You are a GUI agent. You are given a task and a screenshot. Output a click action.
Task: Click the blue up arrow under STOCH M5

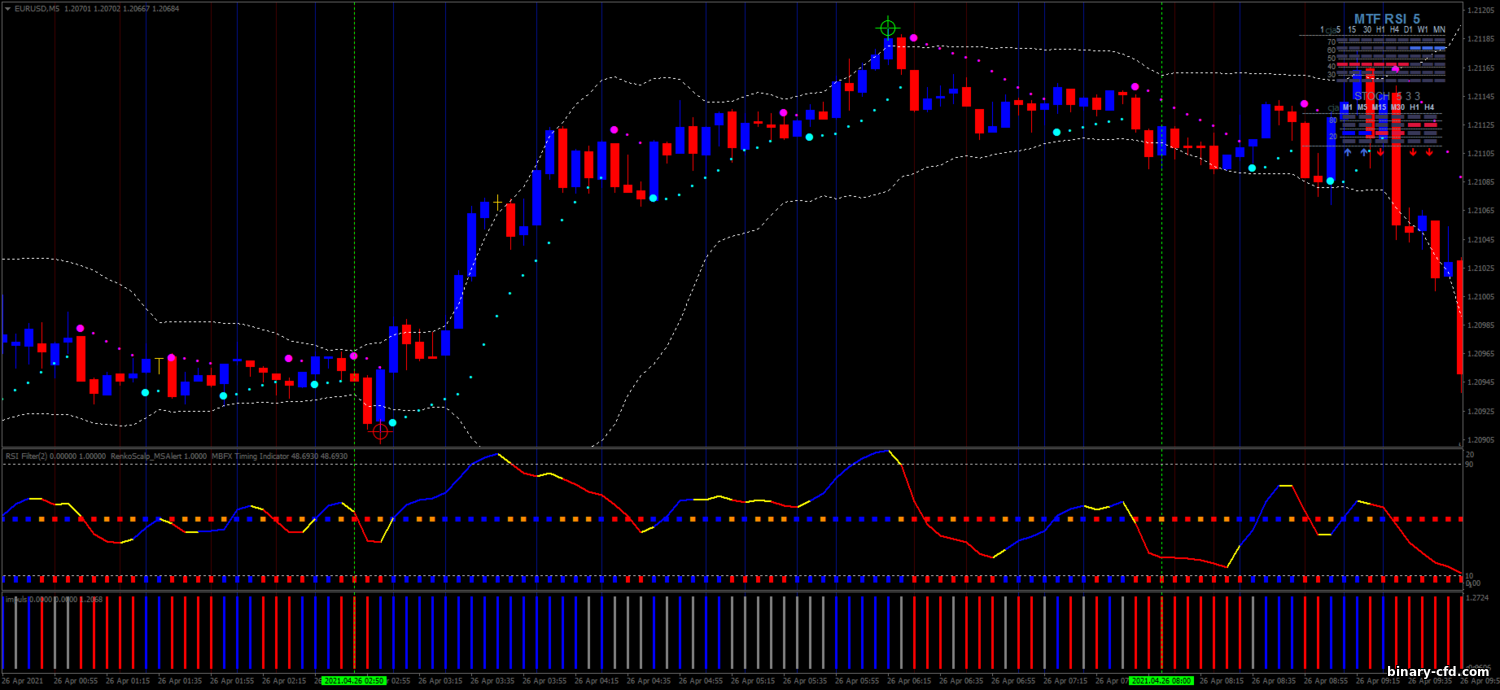(1364, 152)
